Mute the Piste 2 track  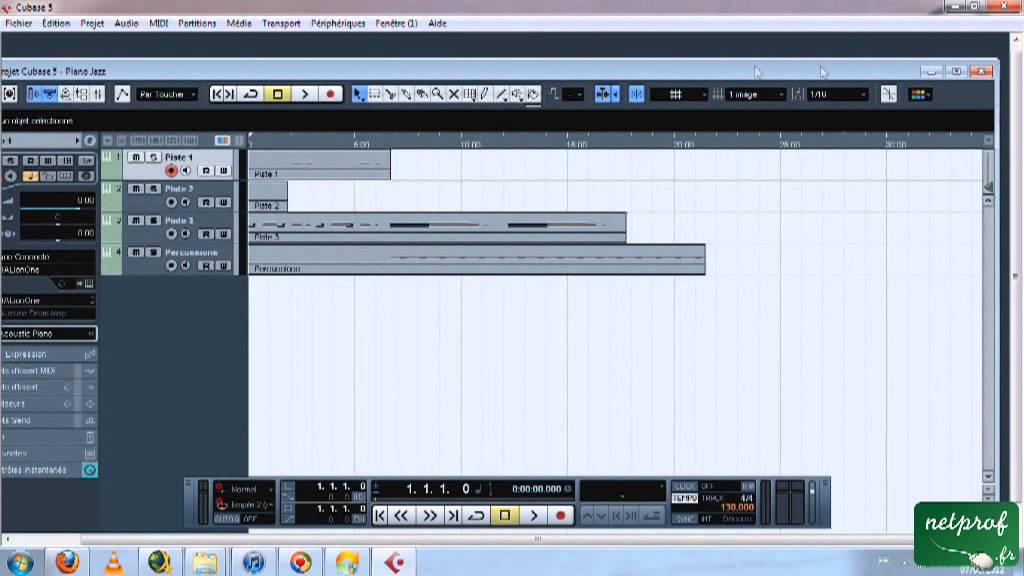(x=136, y=189)
